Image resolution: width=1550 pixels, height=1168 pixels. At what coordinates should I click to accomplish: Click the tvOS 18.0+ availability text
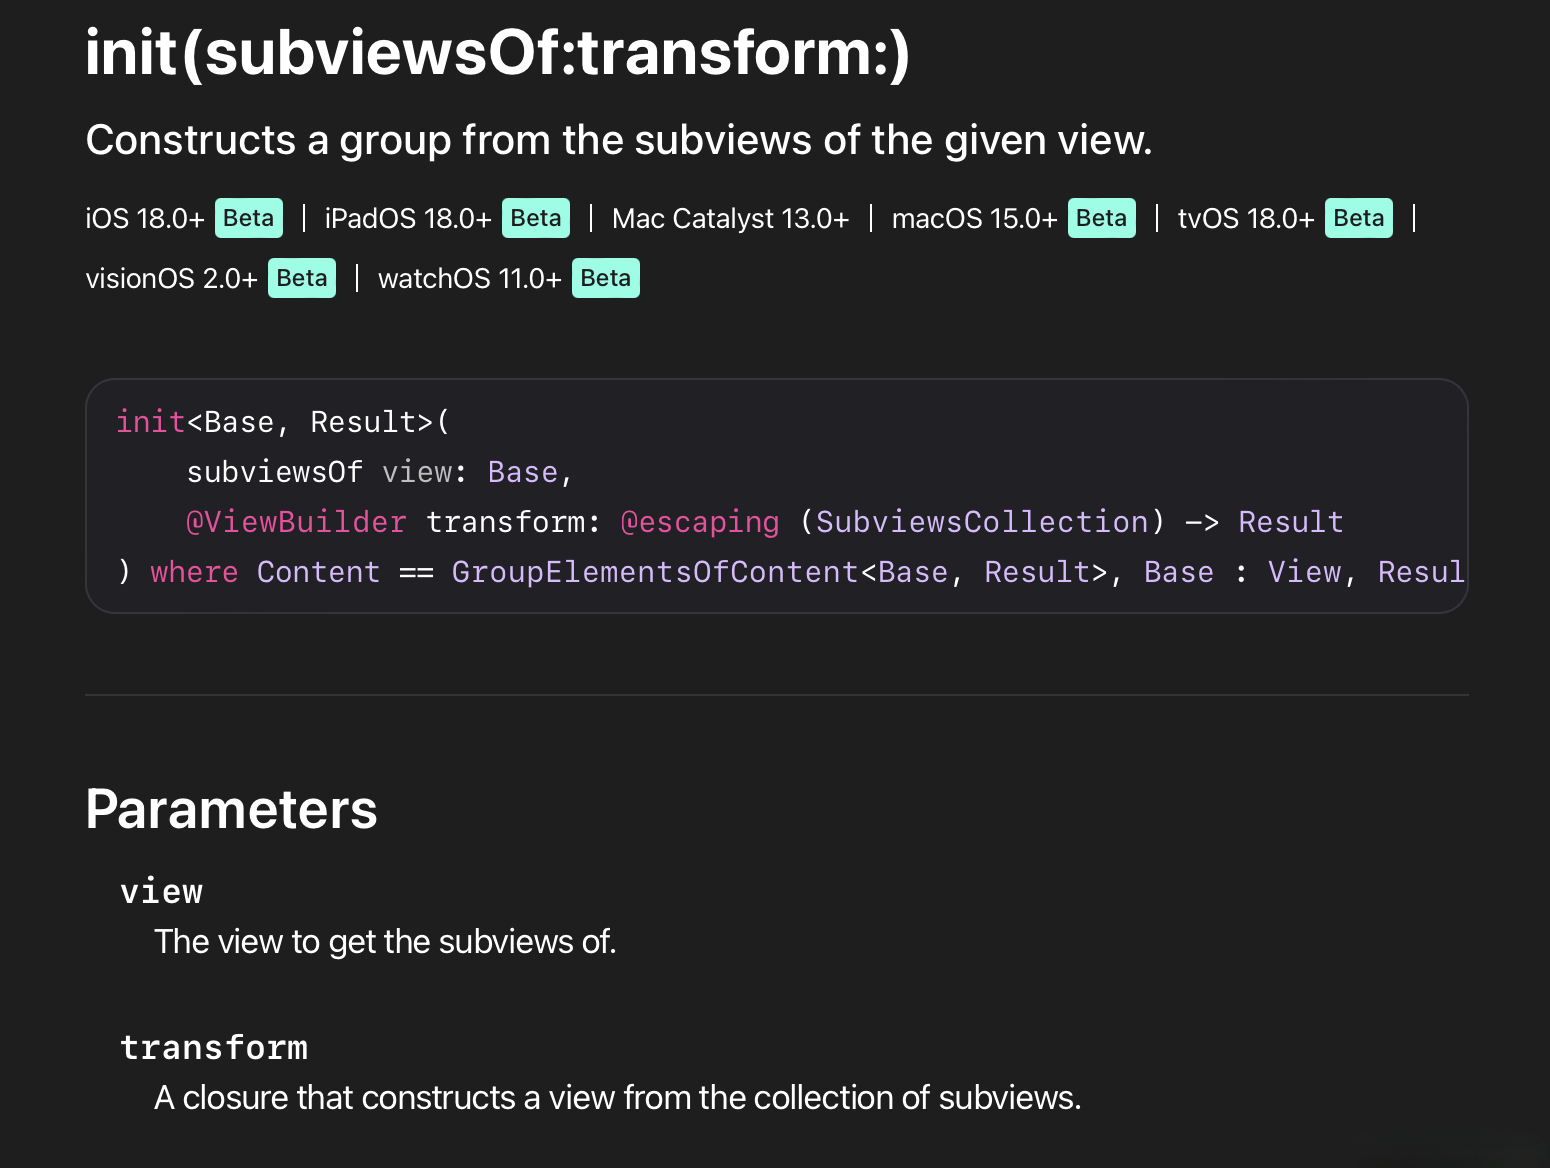(1246, 219)
